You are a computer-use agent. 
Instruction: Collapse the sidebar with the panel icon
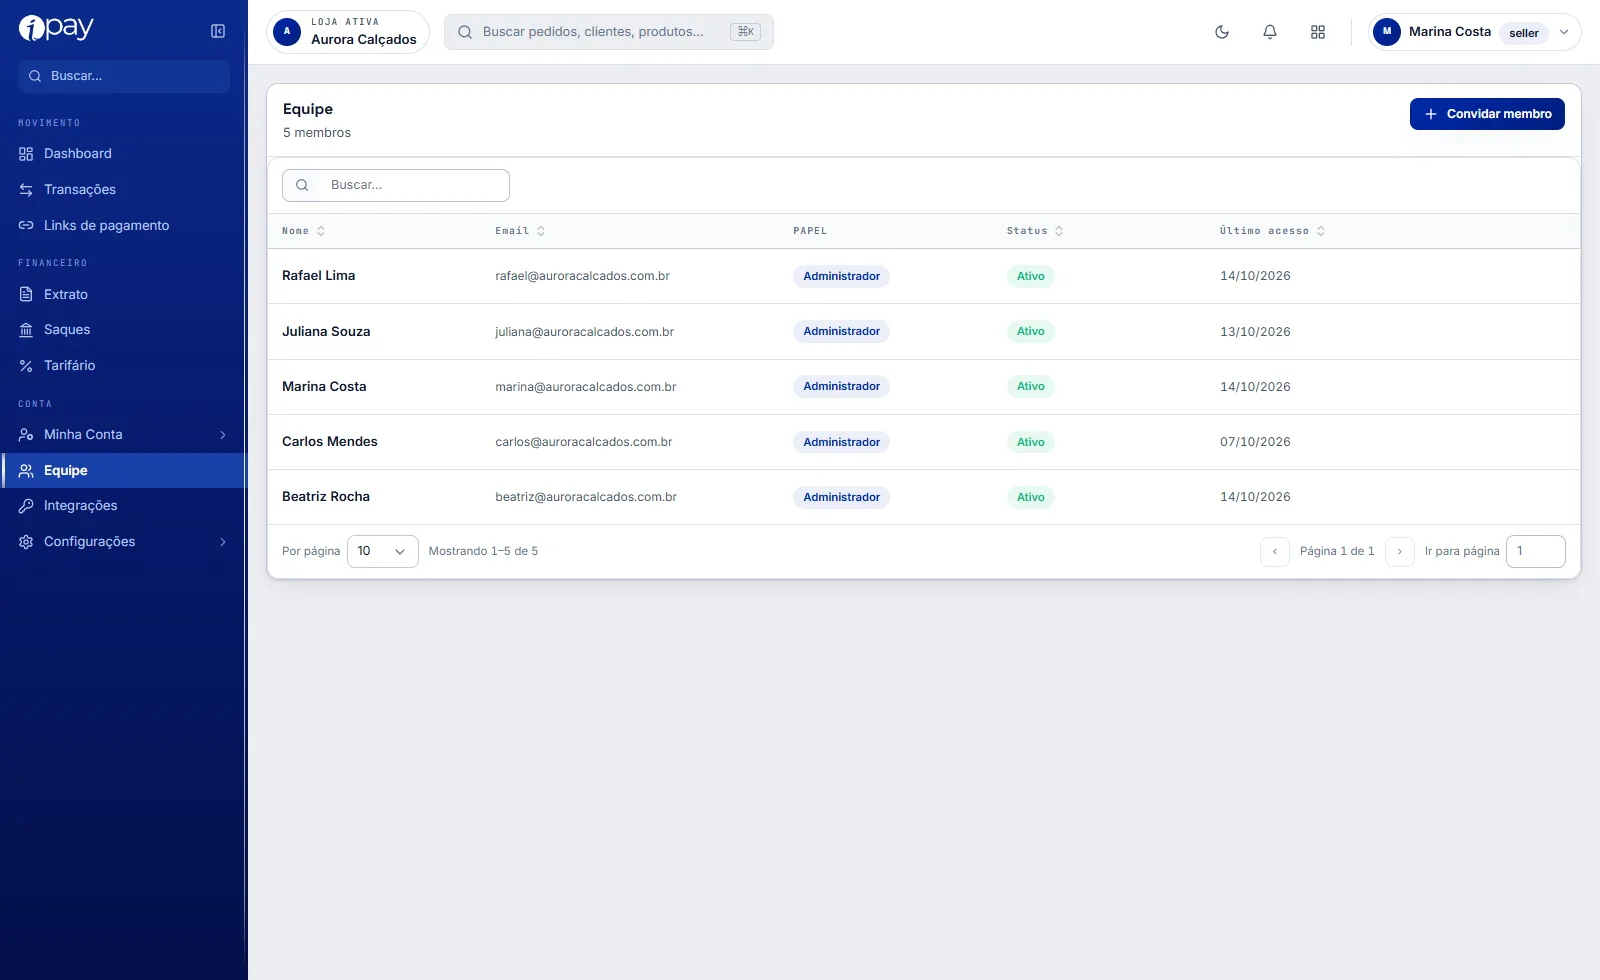pos(218,31)
